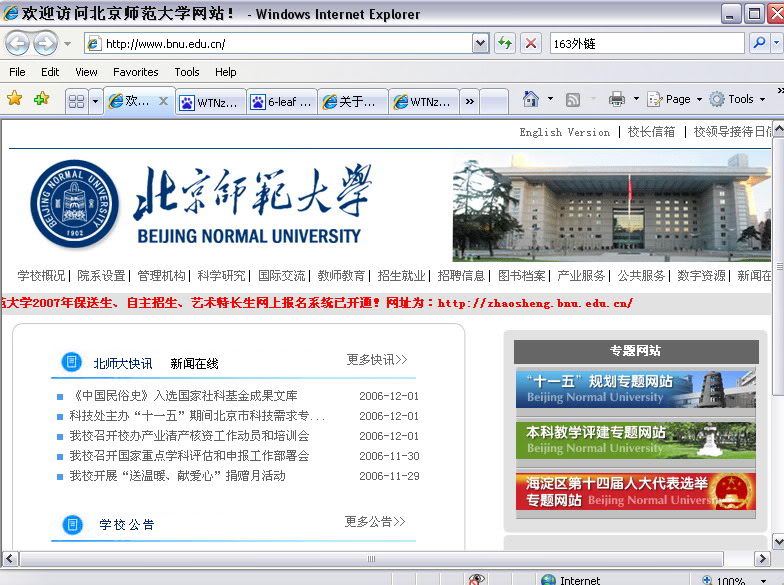Refresh the page with green arrows icon
The height and width of the screenshot is (585, 784).
coord(504,44)
